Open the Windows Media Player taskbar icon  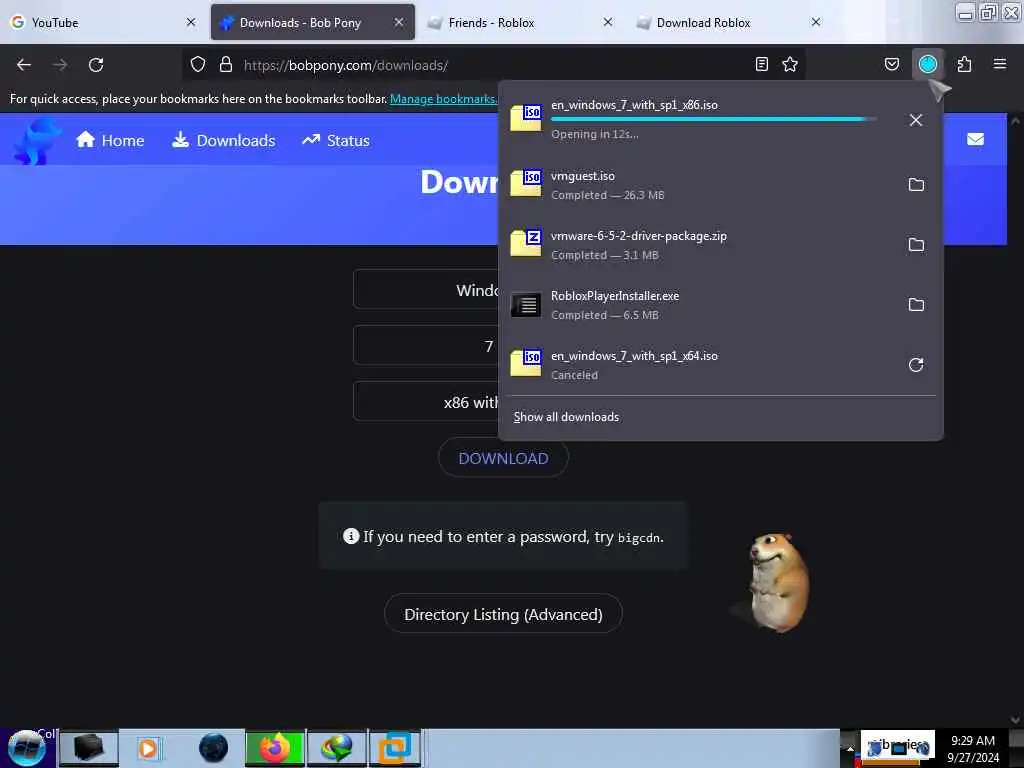tap(148, 748)
